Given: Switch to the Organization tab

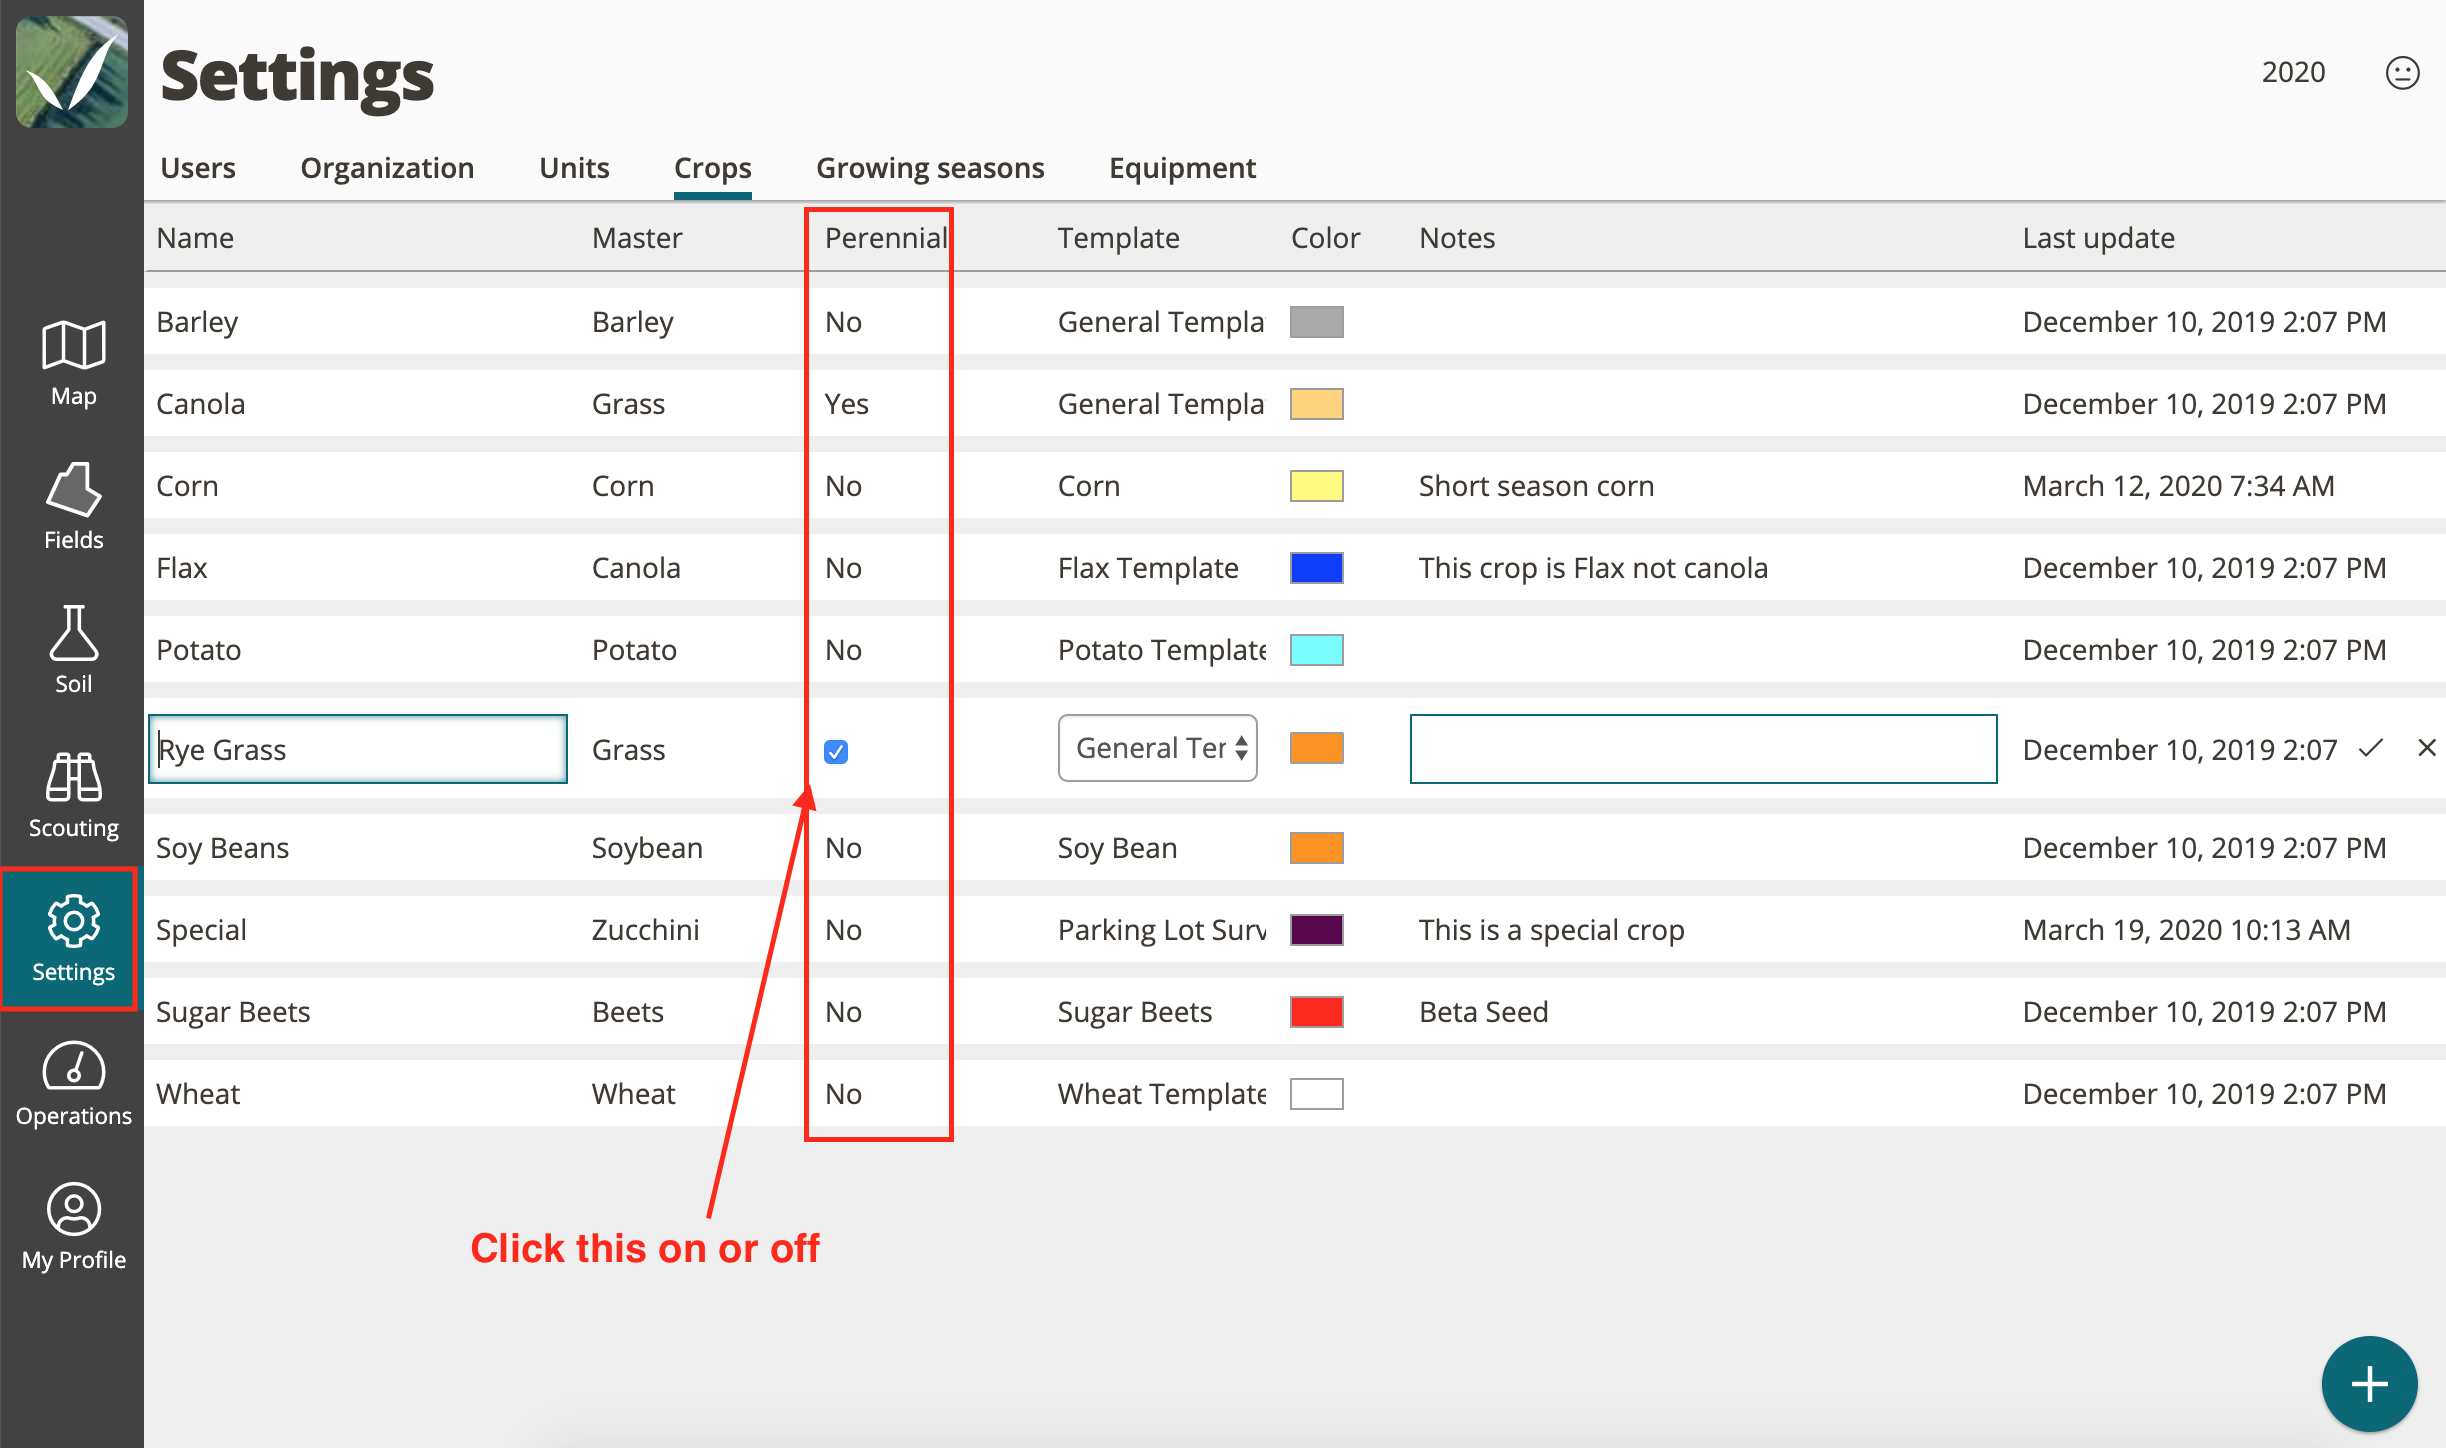Looking at the screenshot, I should coord(387,168).
